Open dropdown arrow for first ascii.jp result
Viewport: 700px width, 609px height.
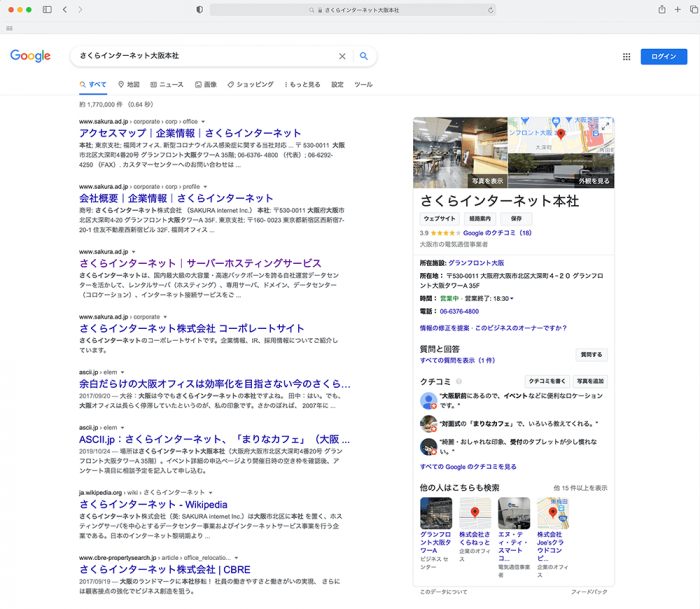click(x=122, y=372)
